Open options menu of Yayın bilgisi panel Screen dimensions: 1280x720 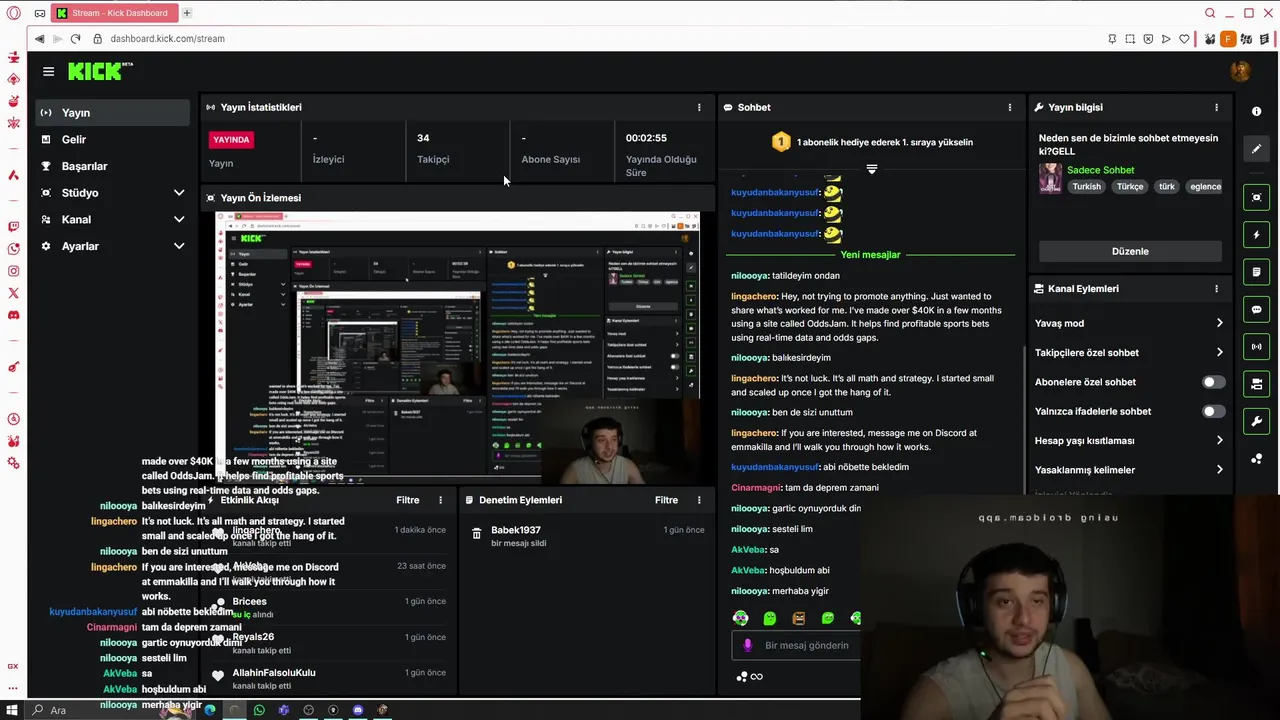coord(1216,107)
